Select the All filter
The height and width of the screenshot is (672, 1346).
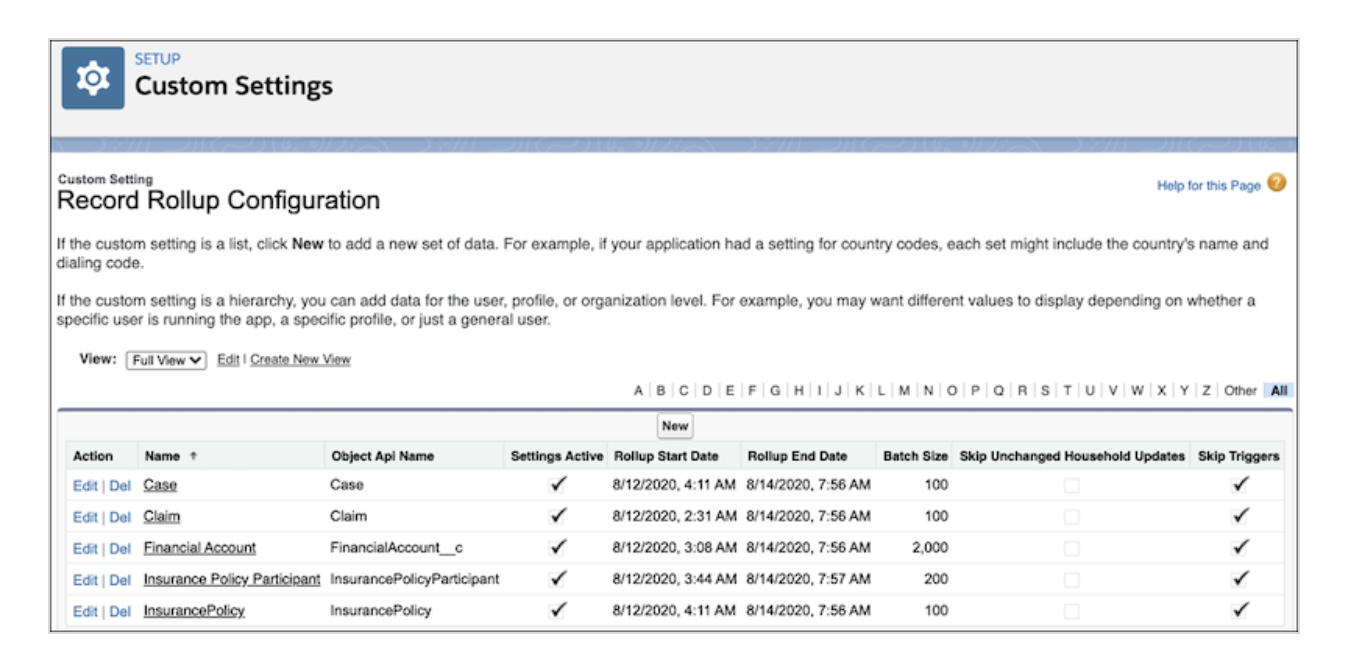coord(1279,391)
